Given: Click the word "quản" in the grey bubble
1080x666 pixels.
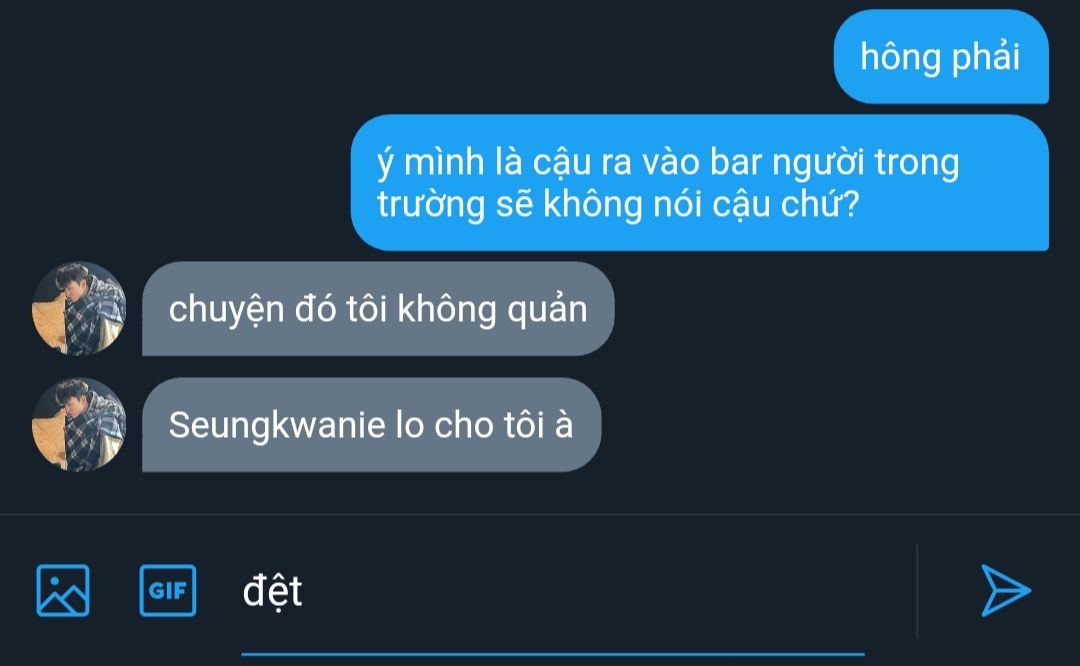Looking at the screenshot, I should point(548,309).
